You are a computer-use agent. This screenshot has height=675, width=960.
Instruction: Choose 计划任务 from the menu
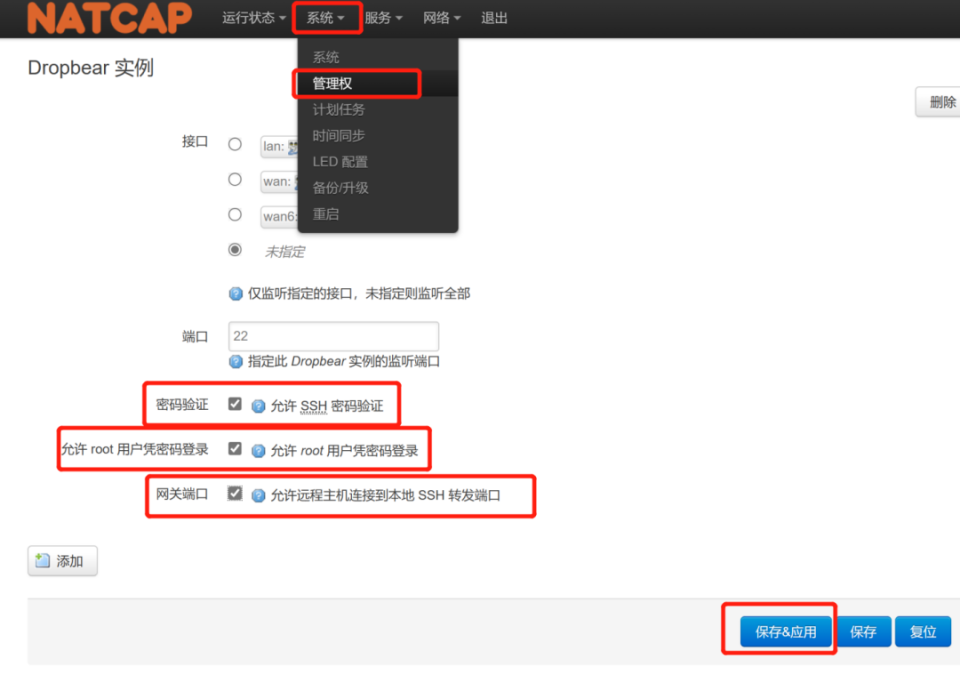click(x=378, y=110)
